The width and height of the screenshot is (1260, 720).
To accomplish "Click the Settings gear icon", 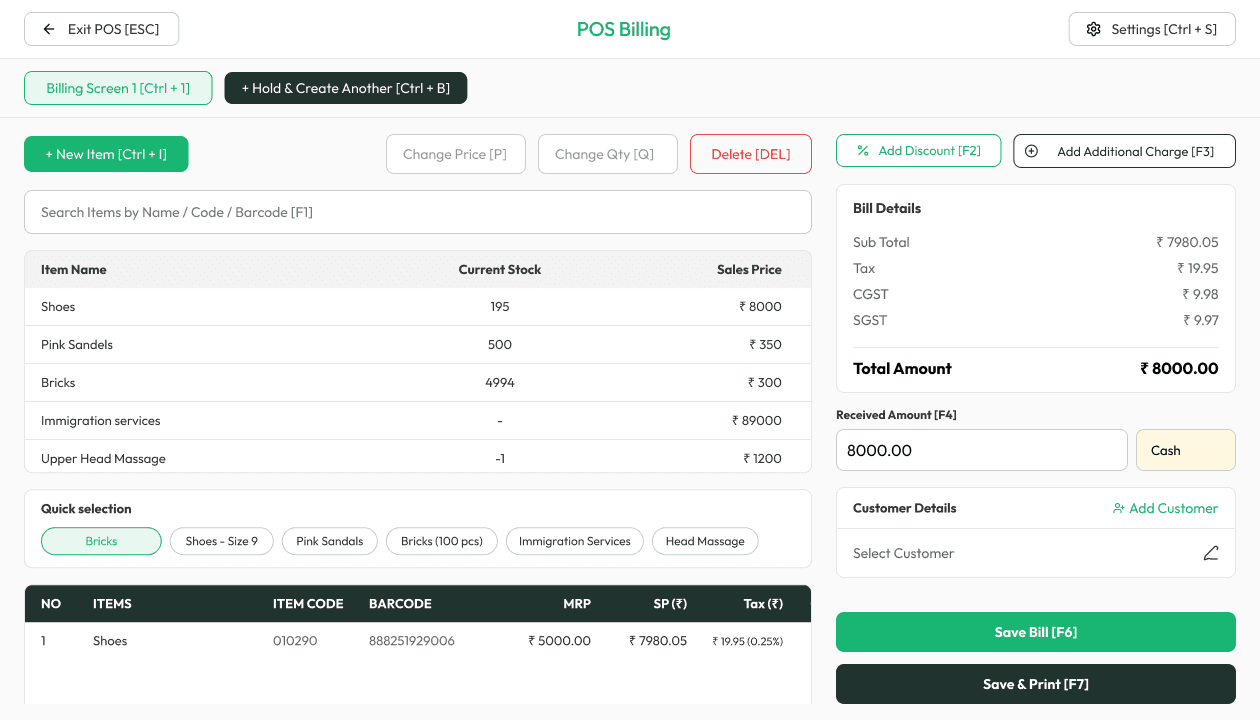I will pyautogui.click(x=1094, y=29).
